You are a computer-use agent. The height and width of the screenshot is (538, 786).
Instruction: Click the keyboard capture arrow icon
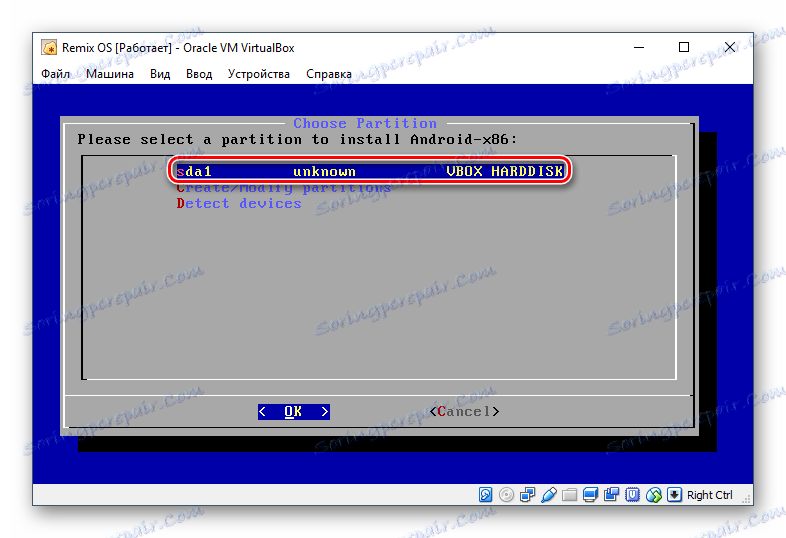pos(675,495)
